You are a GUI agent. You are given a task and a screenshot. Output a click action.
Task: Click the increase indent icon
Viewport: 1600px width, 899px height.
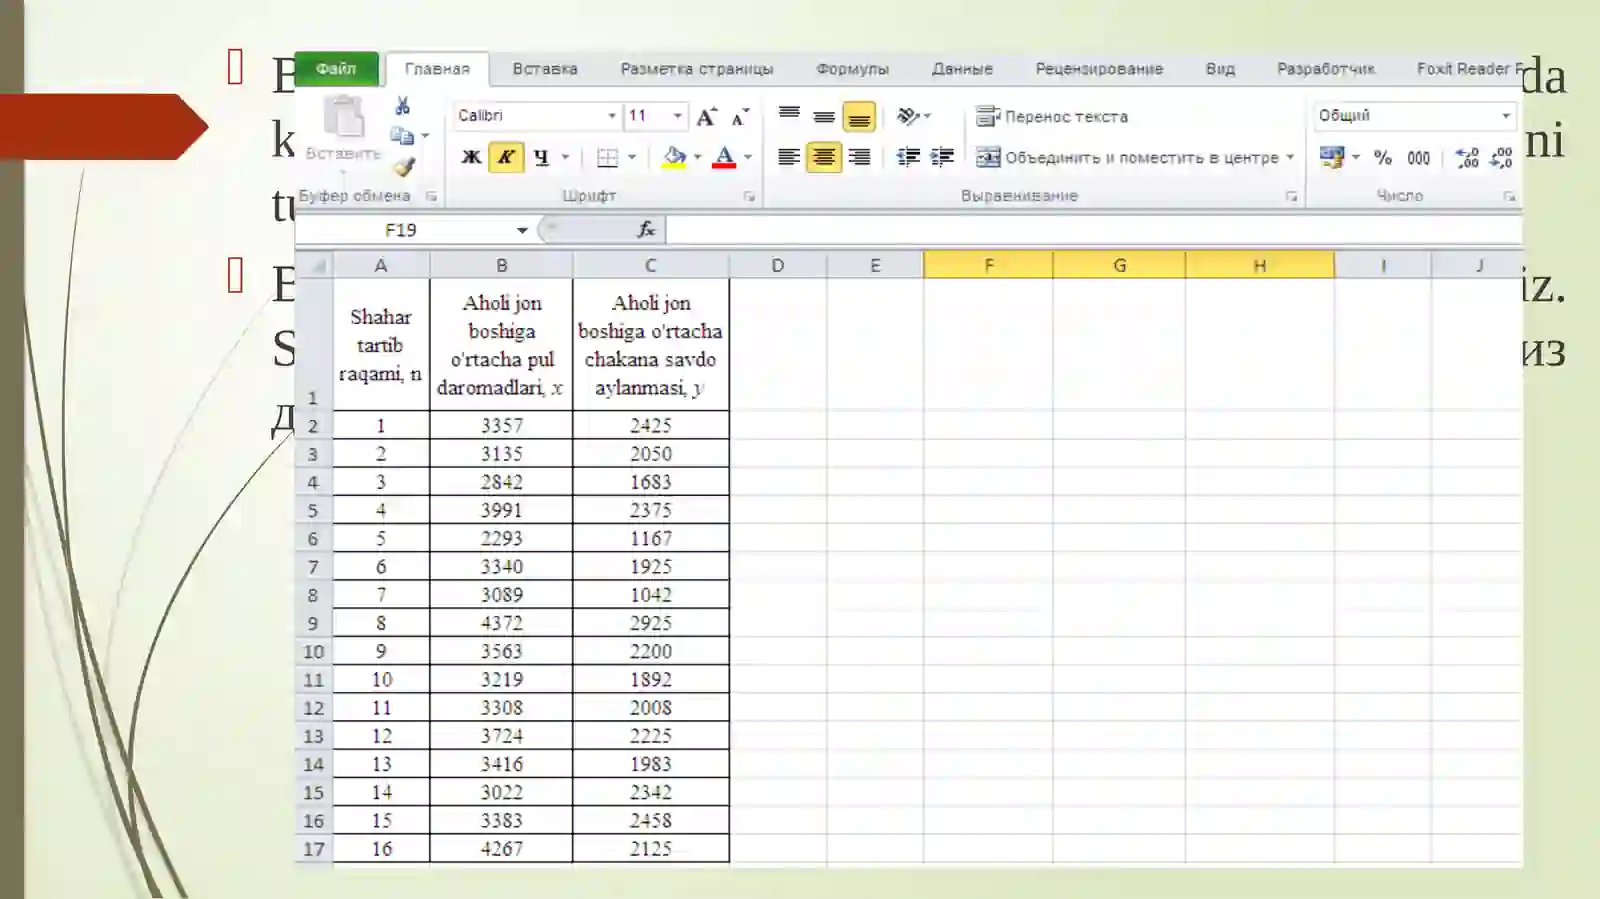[x=942, y=157]
